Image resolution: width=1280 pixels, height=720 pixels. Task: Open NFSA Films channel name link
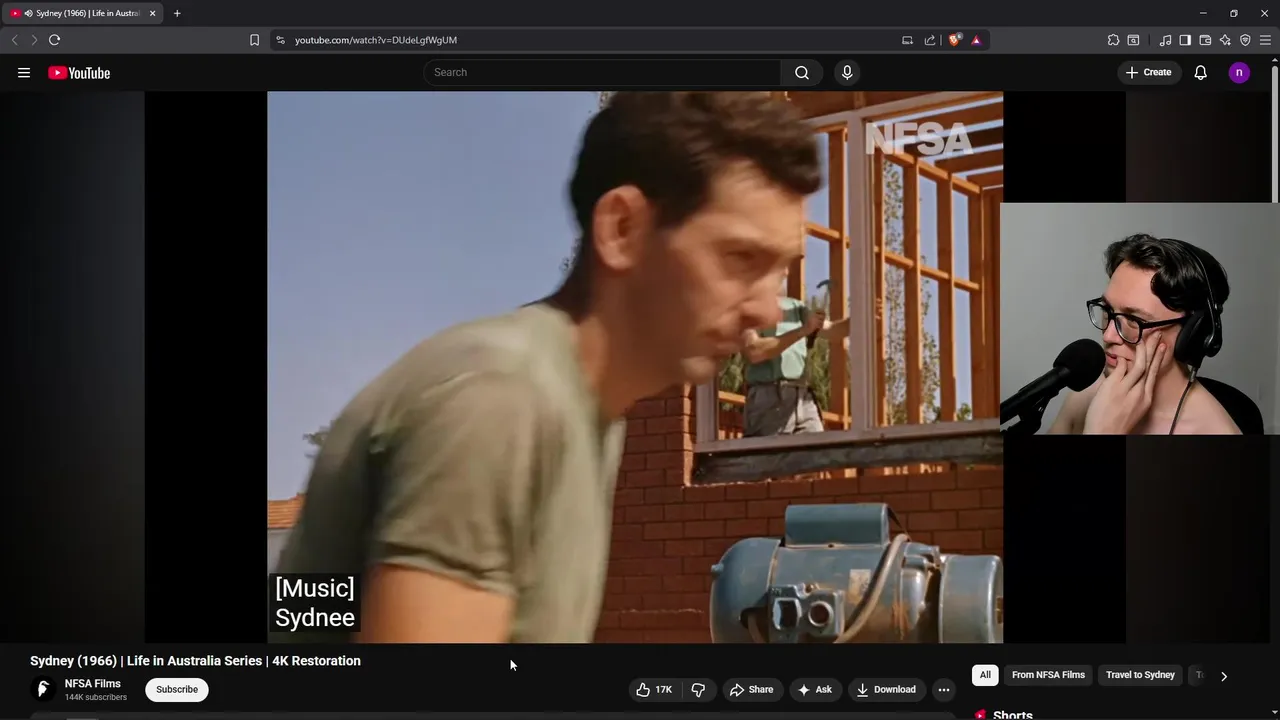93,684
